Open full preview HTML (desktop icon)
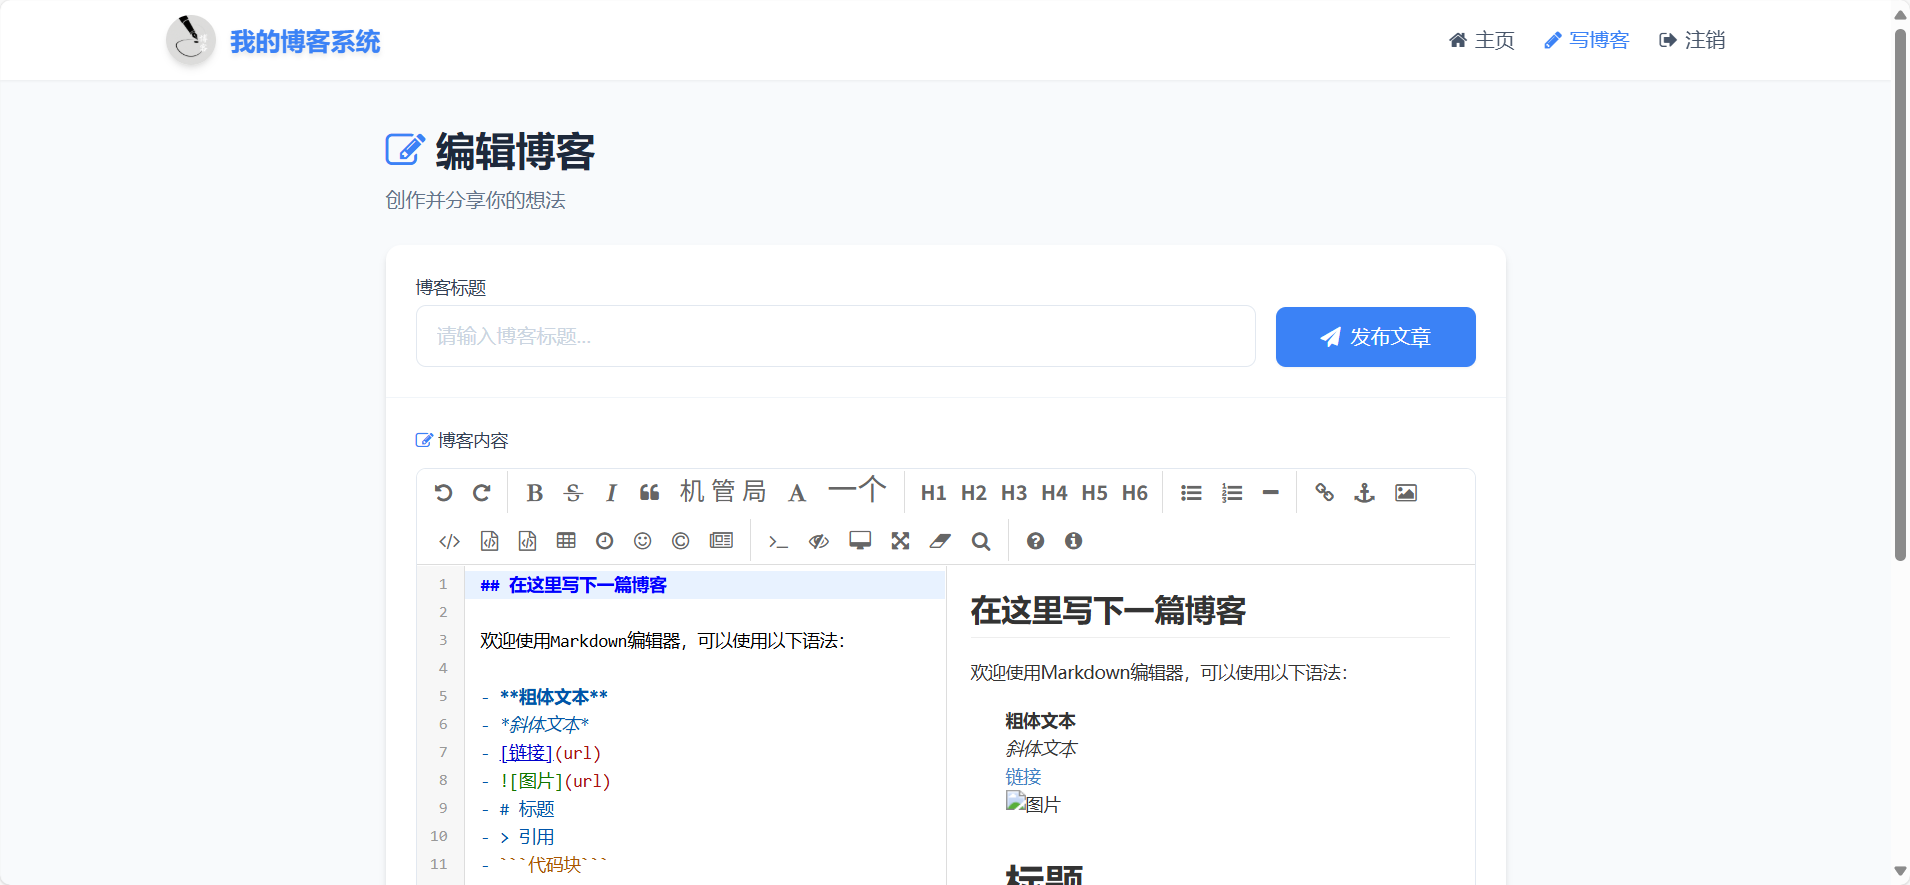This screenshot has height=885, width=1910. pos(860,541)
